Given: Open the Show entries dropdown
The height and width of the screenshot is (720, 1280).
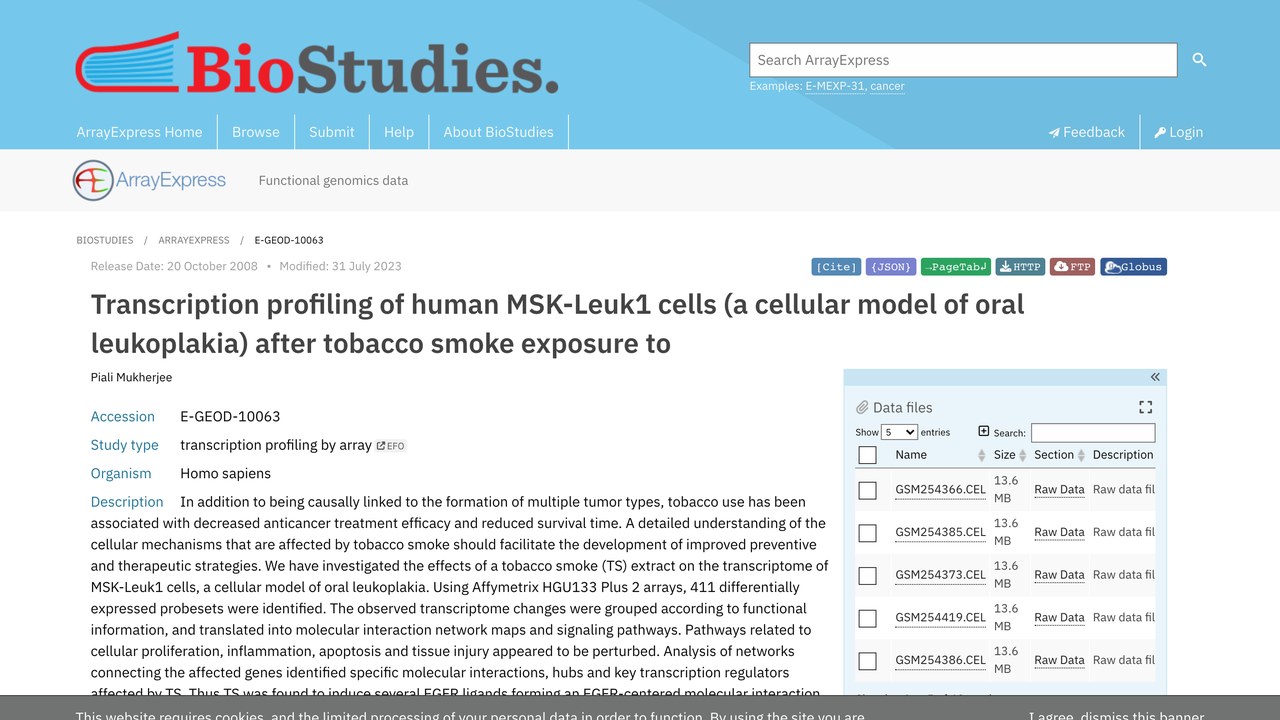Looking at the screenshot, I should (899, 432).
